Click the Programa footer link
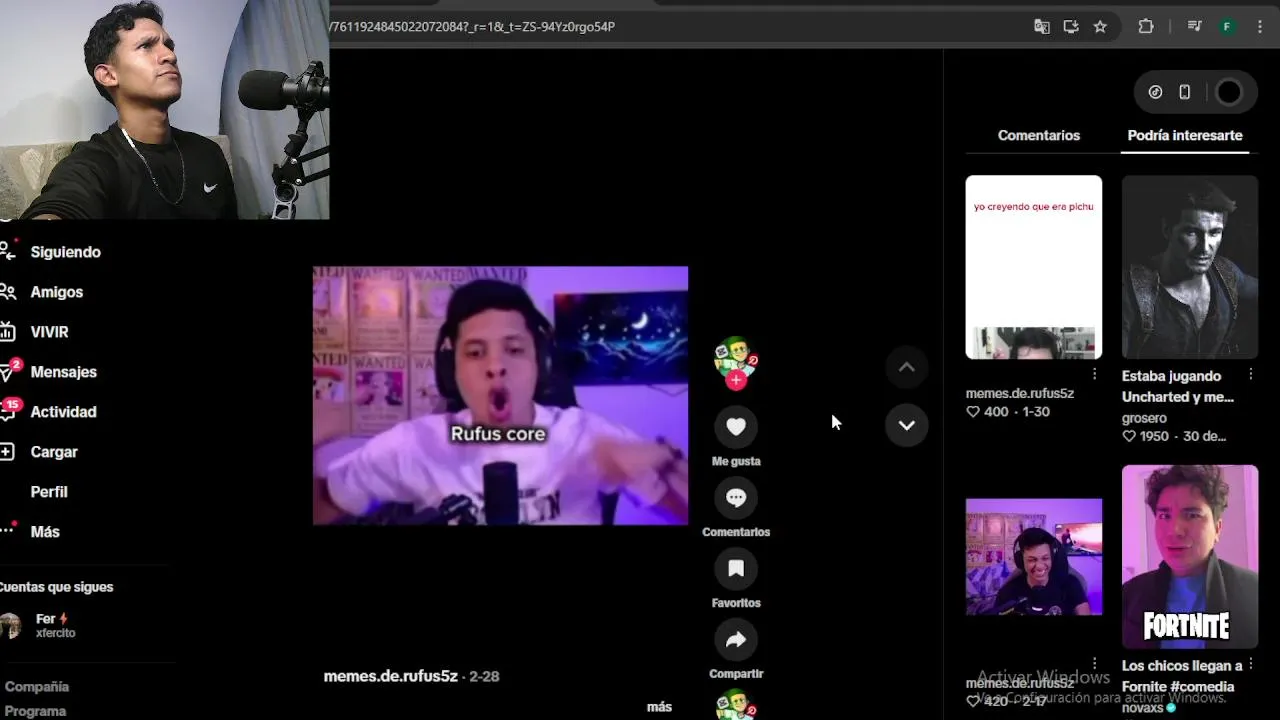This screenshot has width=1280, height=720. pyautogui.click(x=35, y=711)
